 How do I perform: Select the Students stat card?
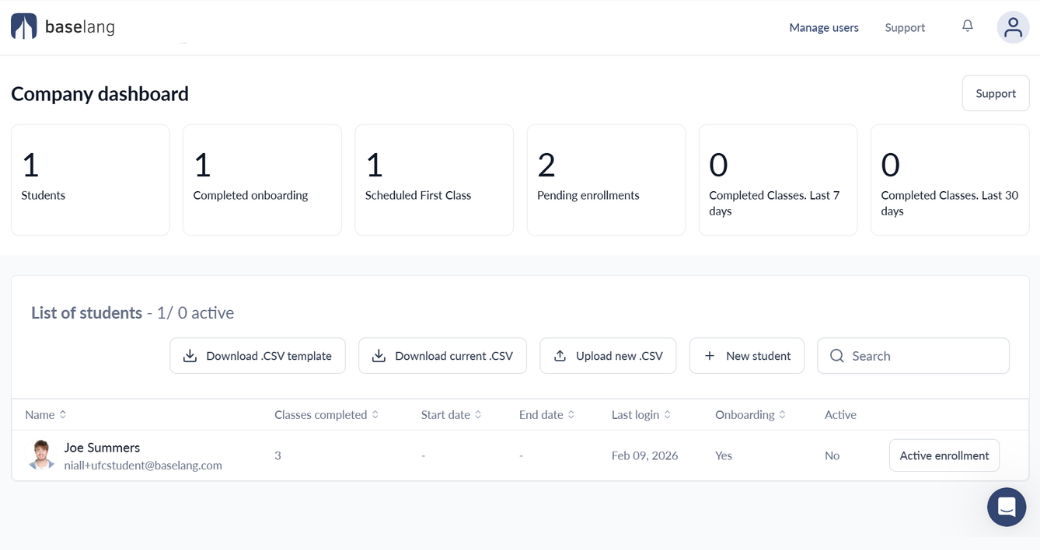[x=90, y=180]
